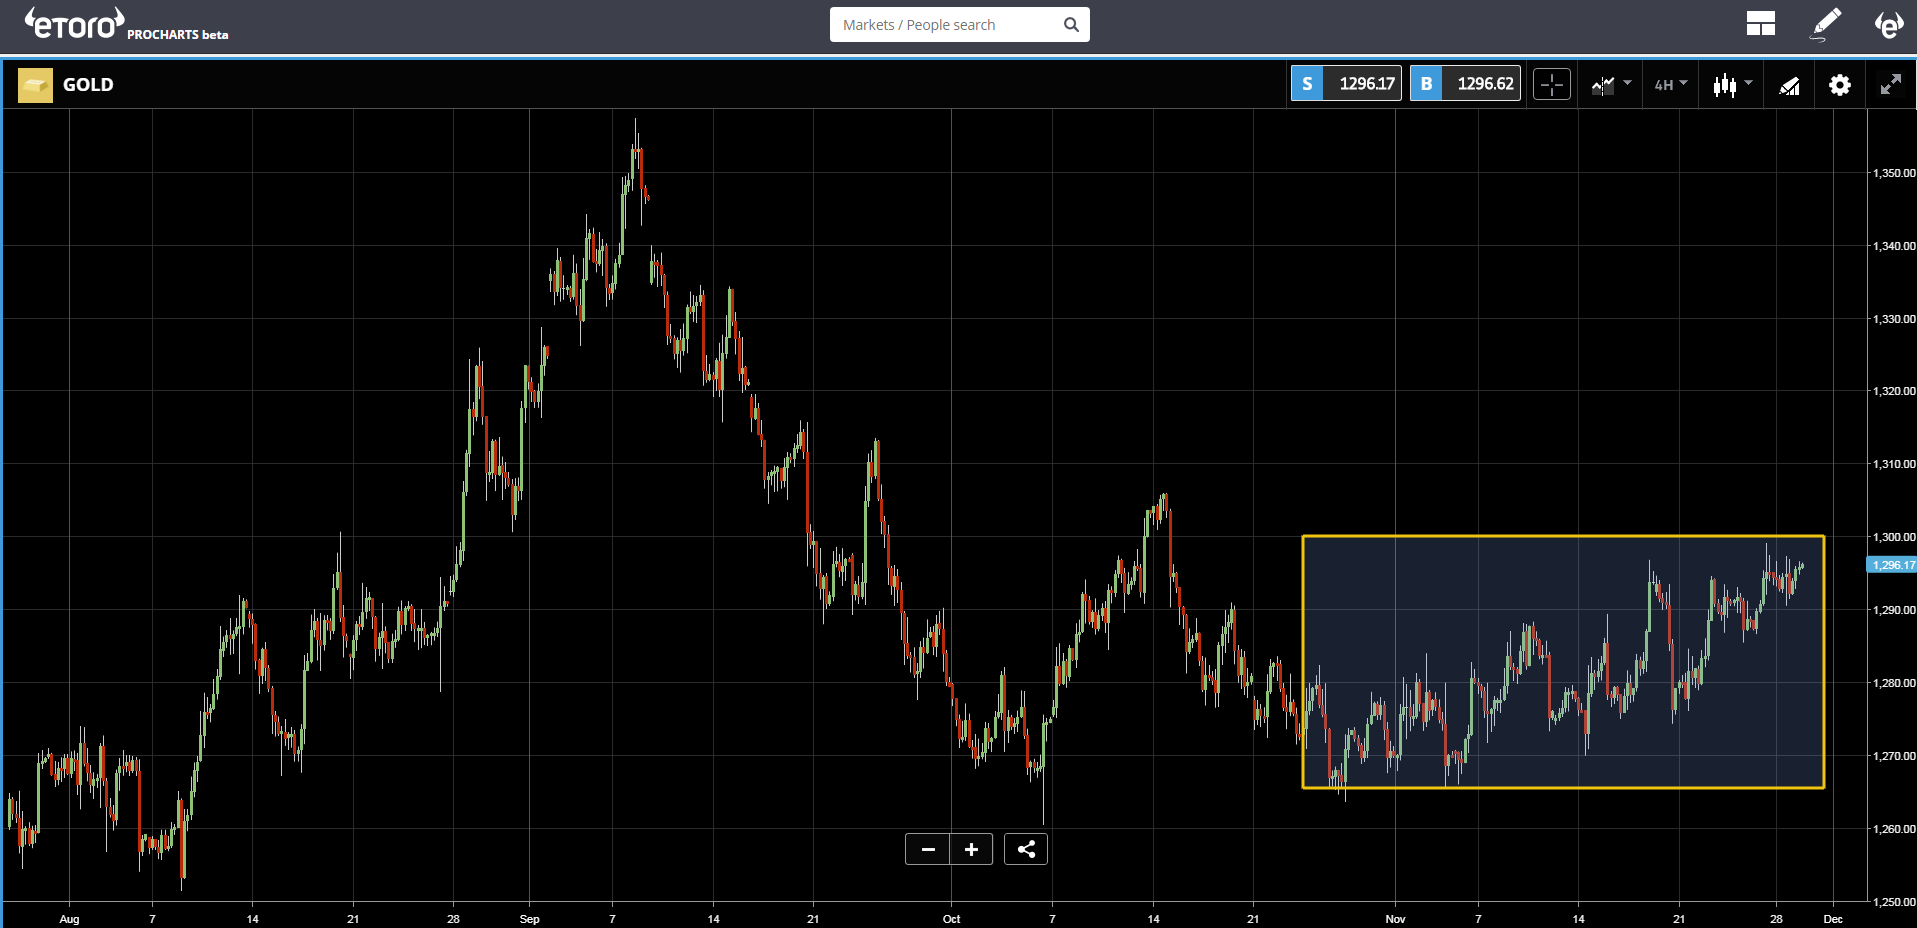Viewport: 1917px width, 928px height.
Task: Open the chart layout grid selector
Action: (x=1760, y=24)
